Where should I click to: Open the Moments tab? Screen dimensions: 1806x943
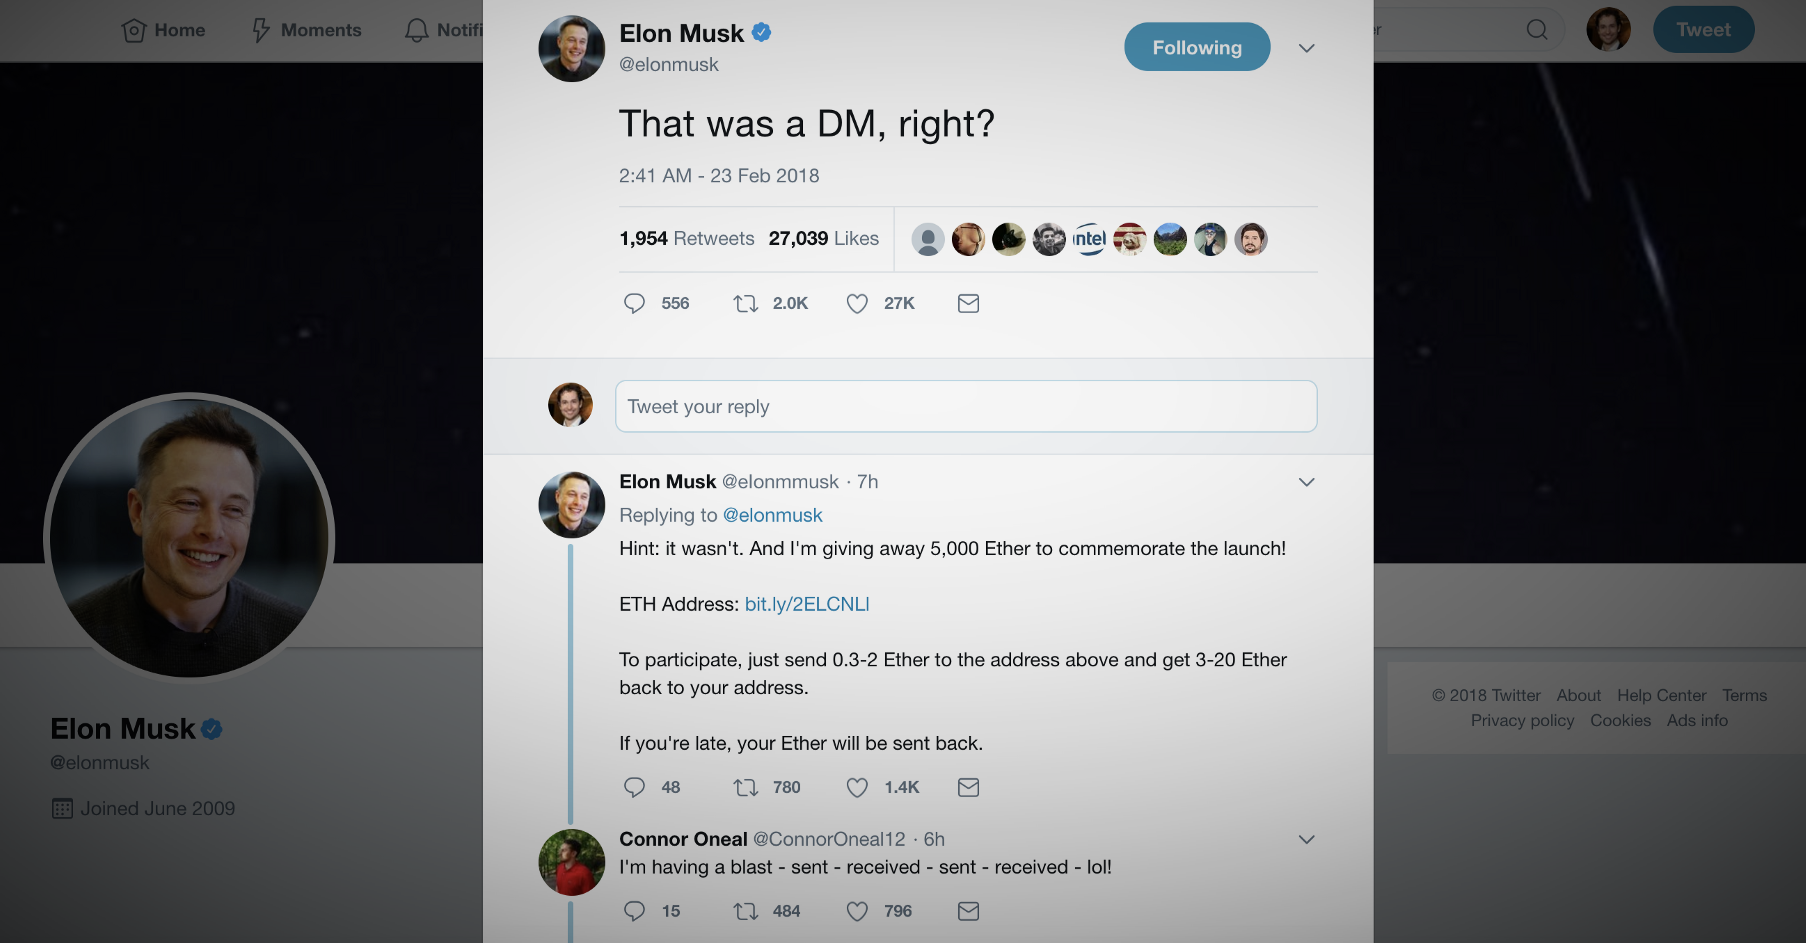[x=306, y=30]
